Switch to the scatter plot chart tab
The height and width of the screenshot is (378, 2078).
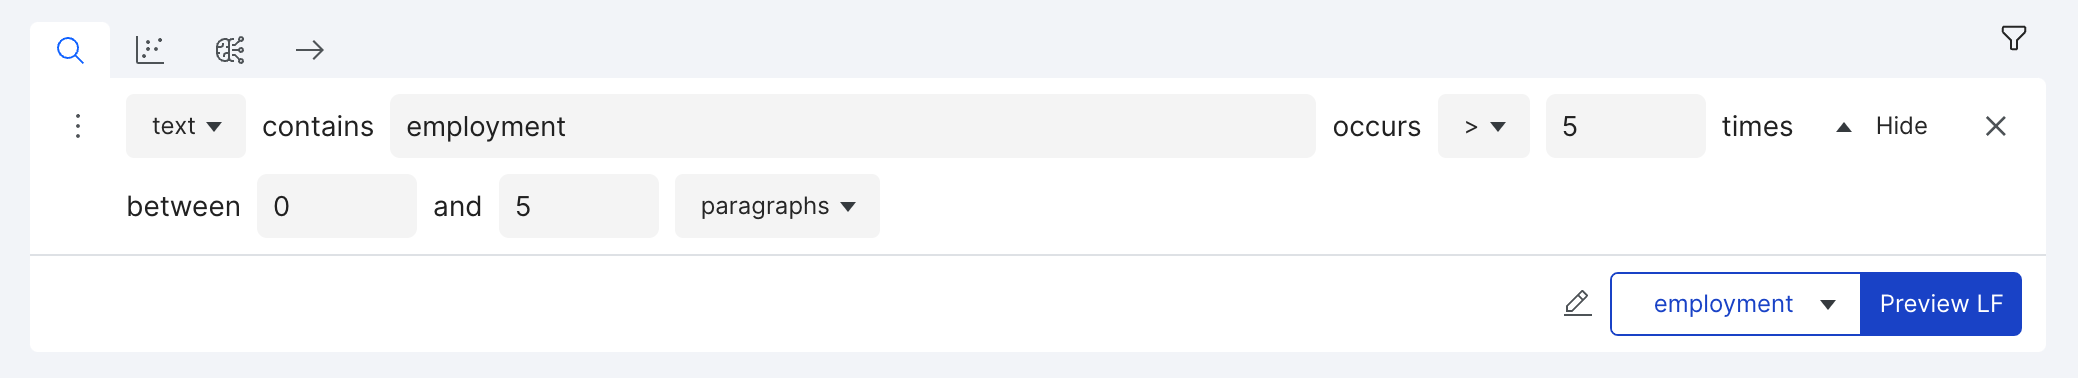pos(150,50)
